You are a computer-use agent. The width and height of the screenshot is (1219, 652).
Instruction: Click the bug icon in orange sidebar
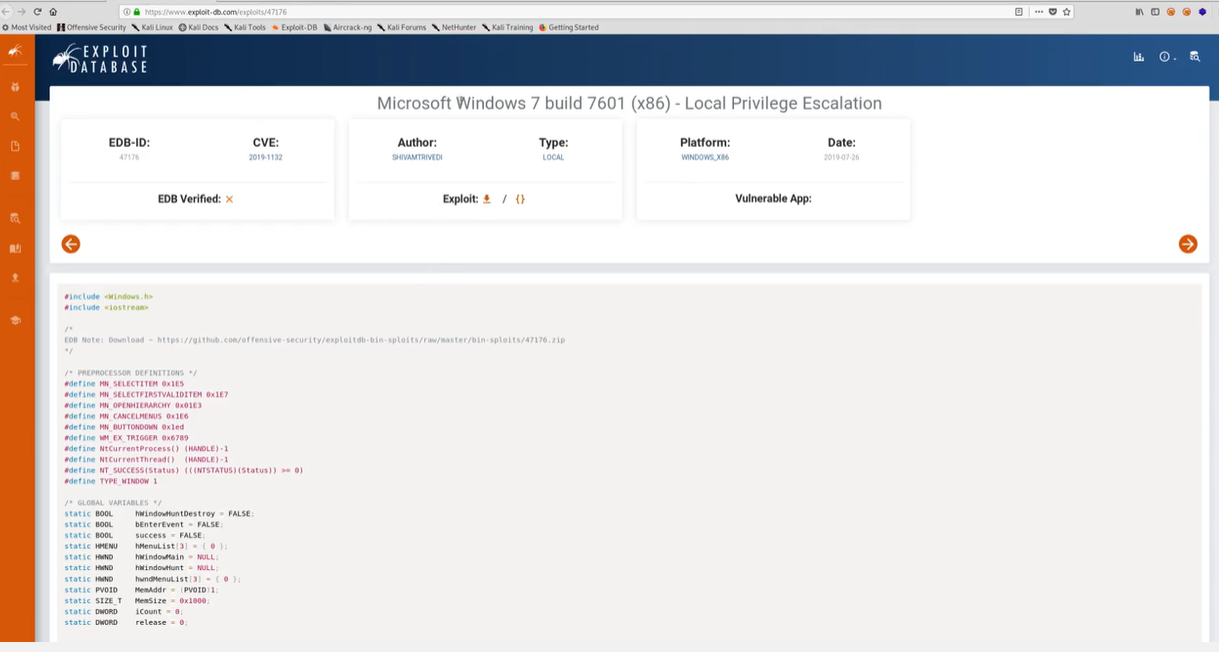coord(15,87)
